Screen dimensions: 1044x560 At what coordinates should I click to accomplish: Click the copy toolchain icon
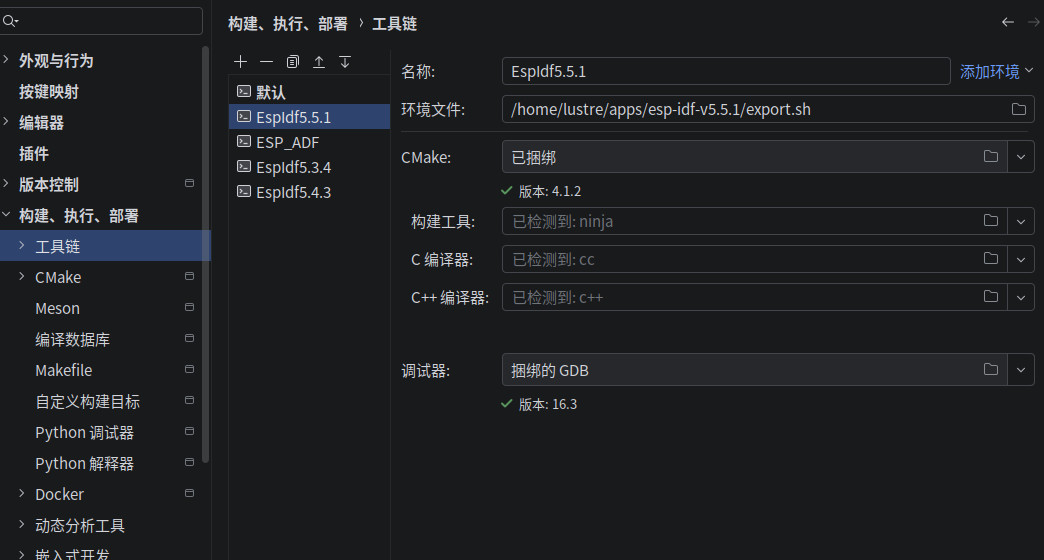pyautogui.click(x=292, y=62)
